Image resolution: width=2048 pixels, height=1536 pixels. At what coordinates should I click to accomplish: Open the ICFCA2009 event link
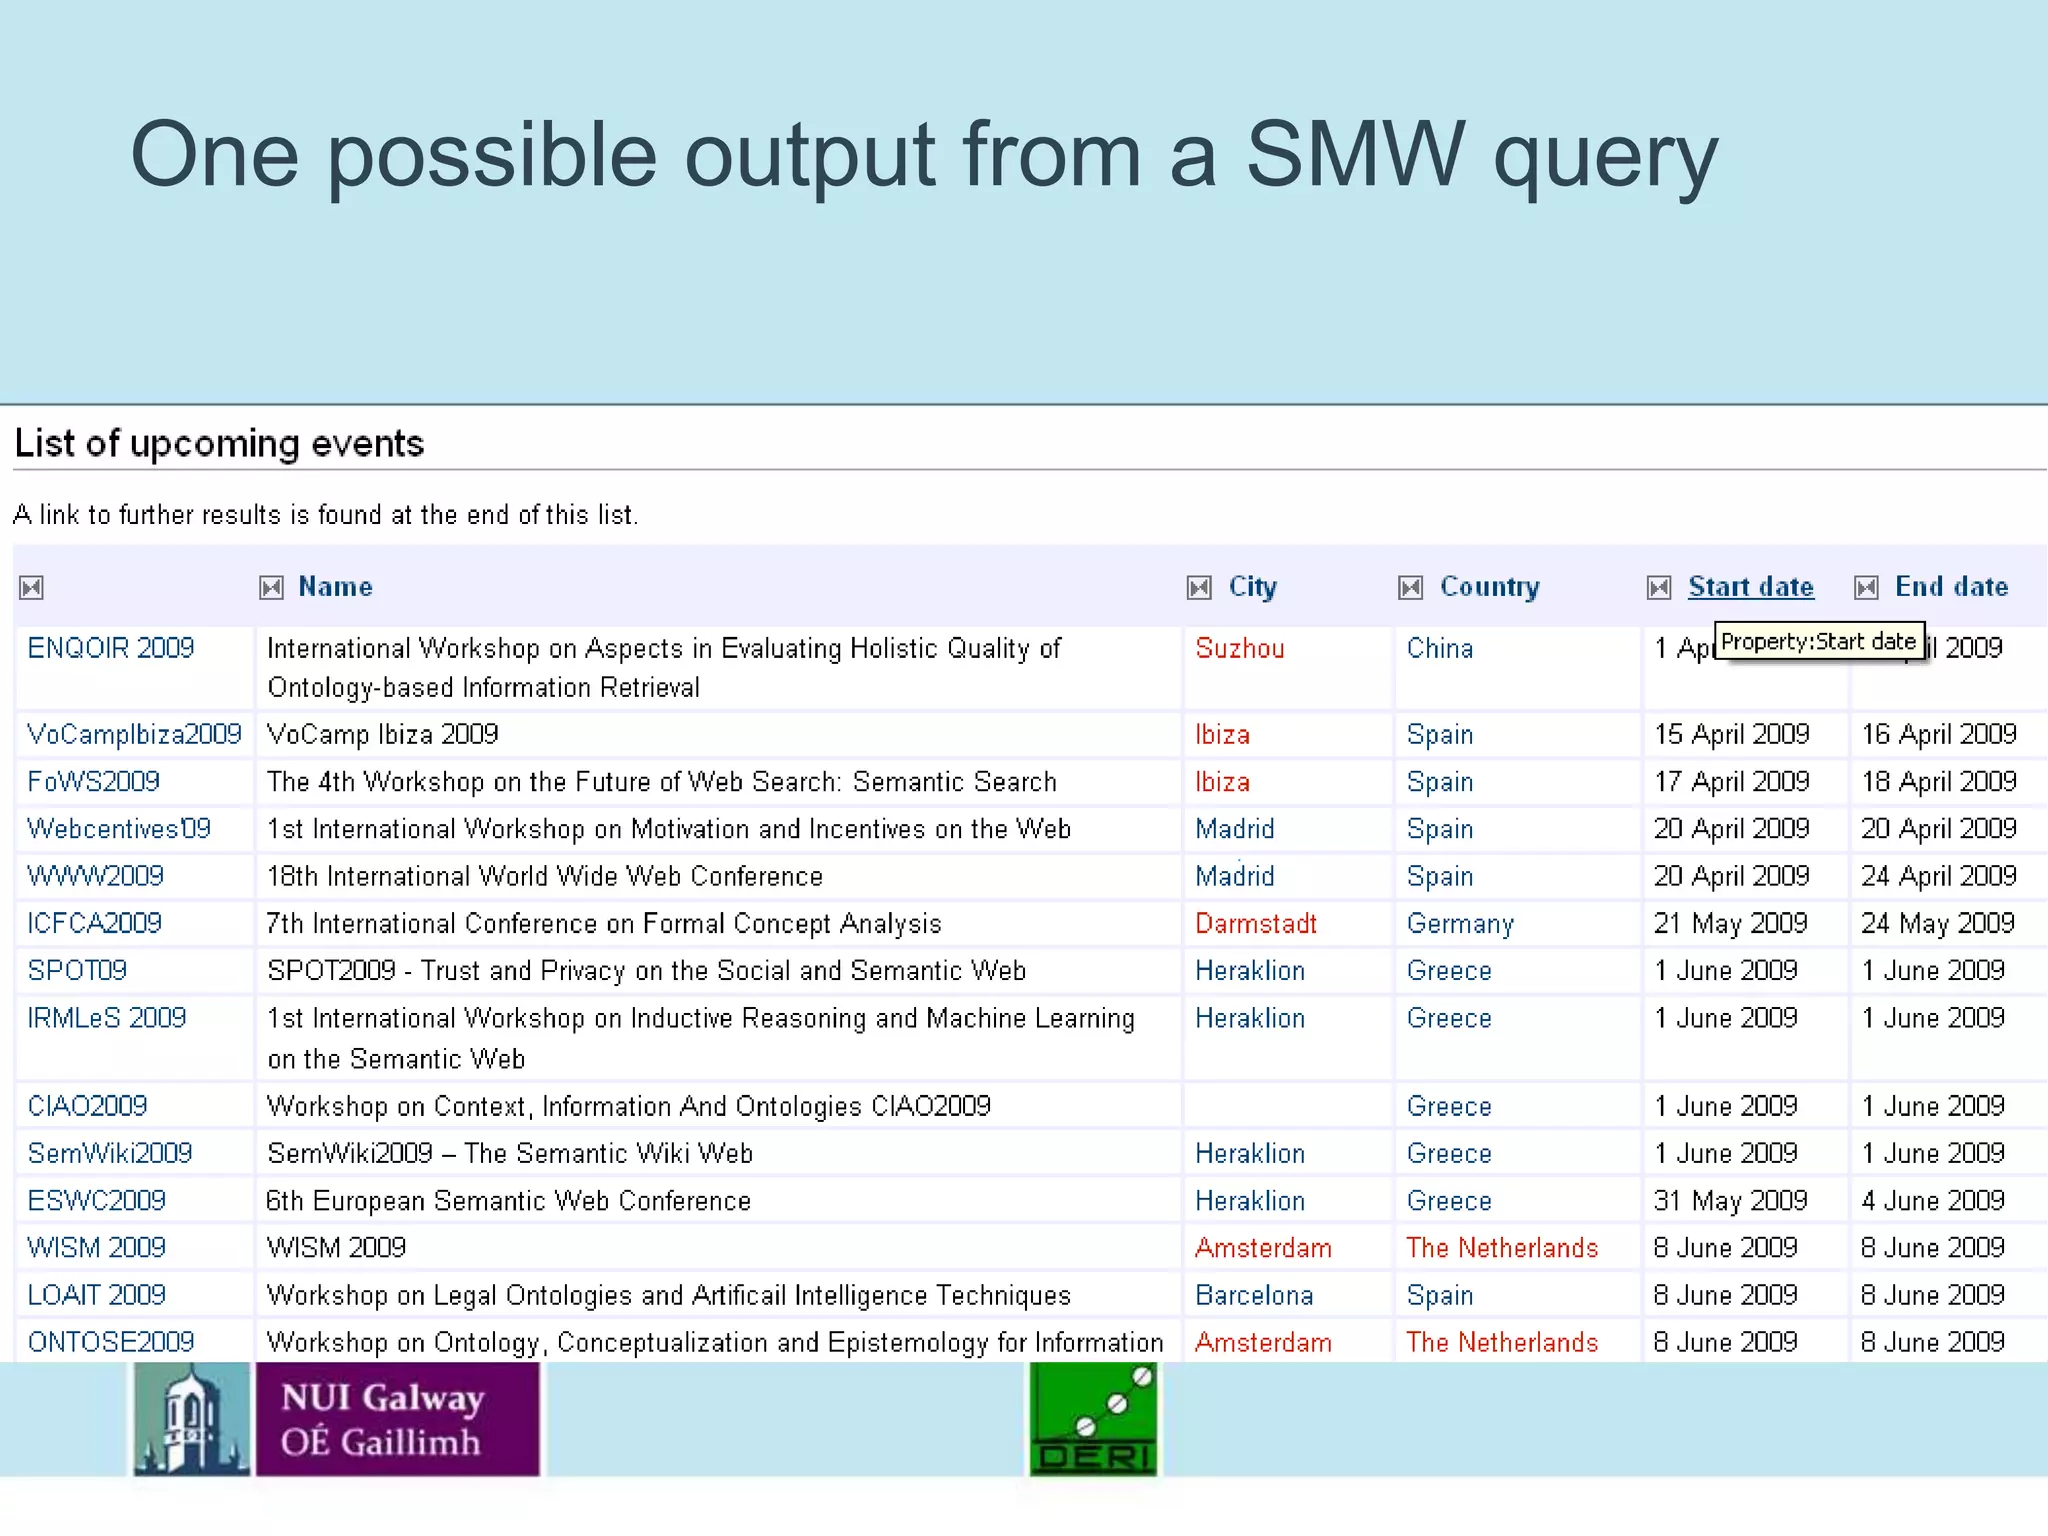coord(94,923)
